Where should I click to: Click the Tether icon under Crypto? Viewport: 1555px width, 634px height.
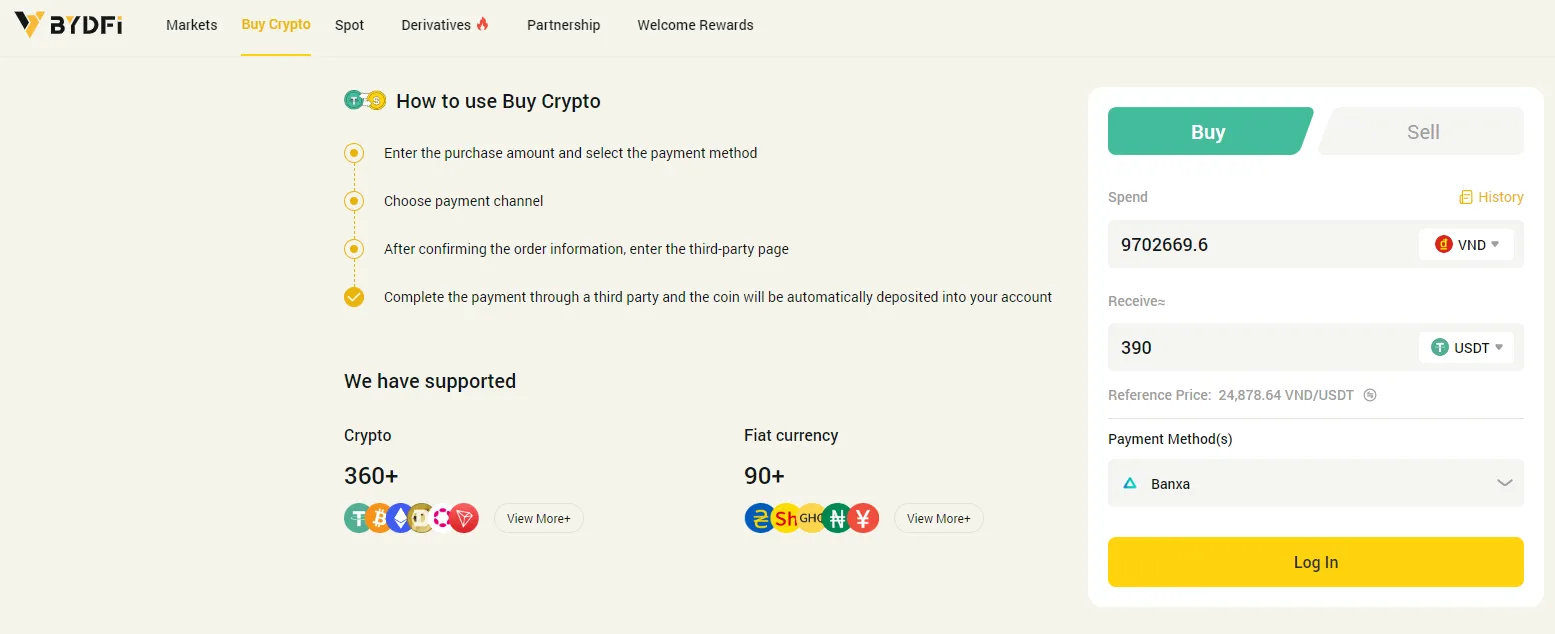coord(357,518)
